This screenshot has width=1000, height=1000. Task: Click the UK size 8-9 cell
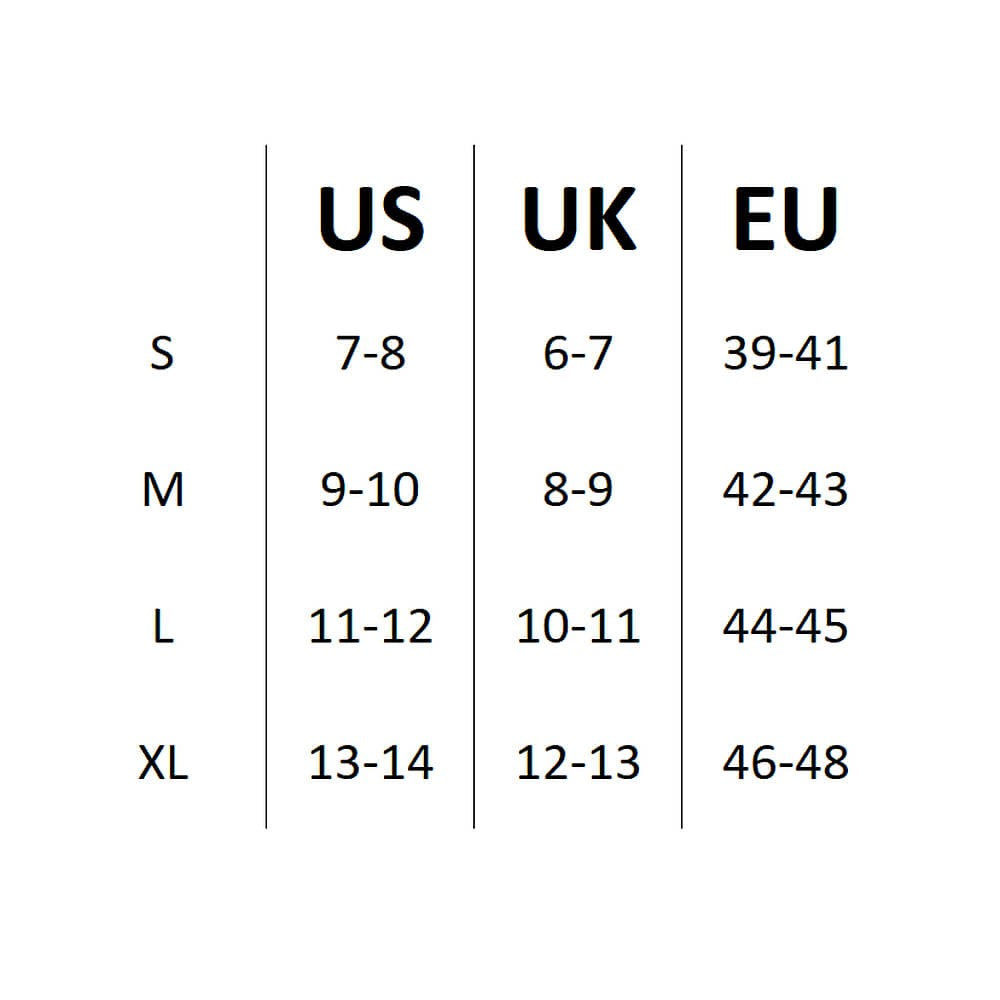pyautogui.click(x=578, y=490)
